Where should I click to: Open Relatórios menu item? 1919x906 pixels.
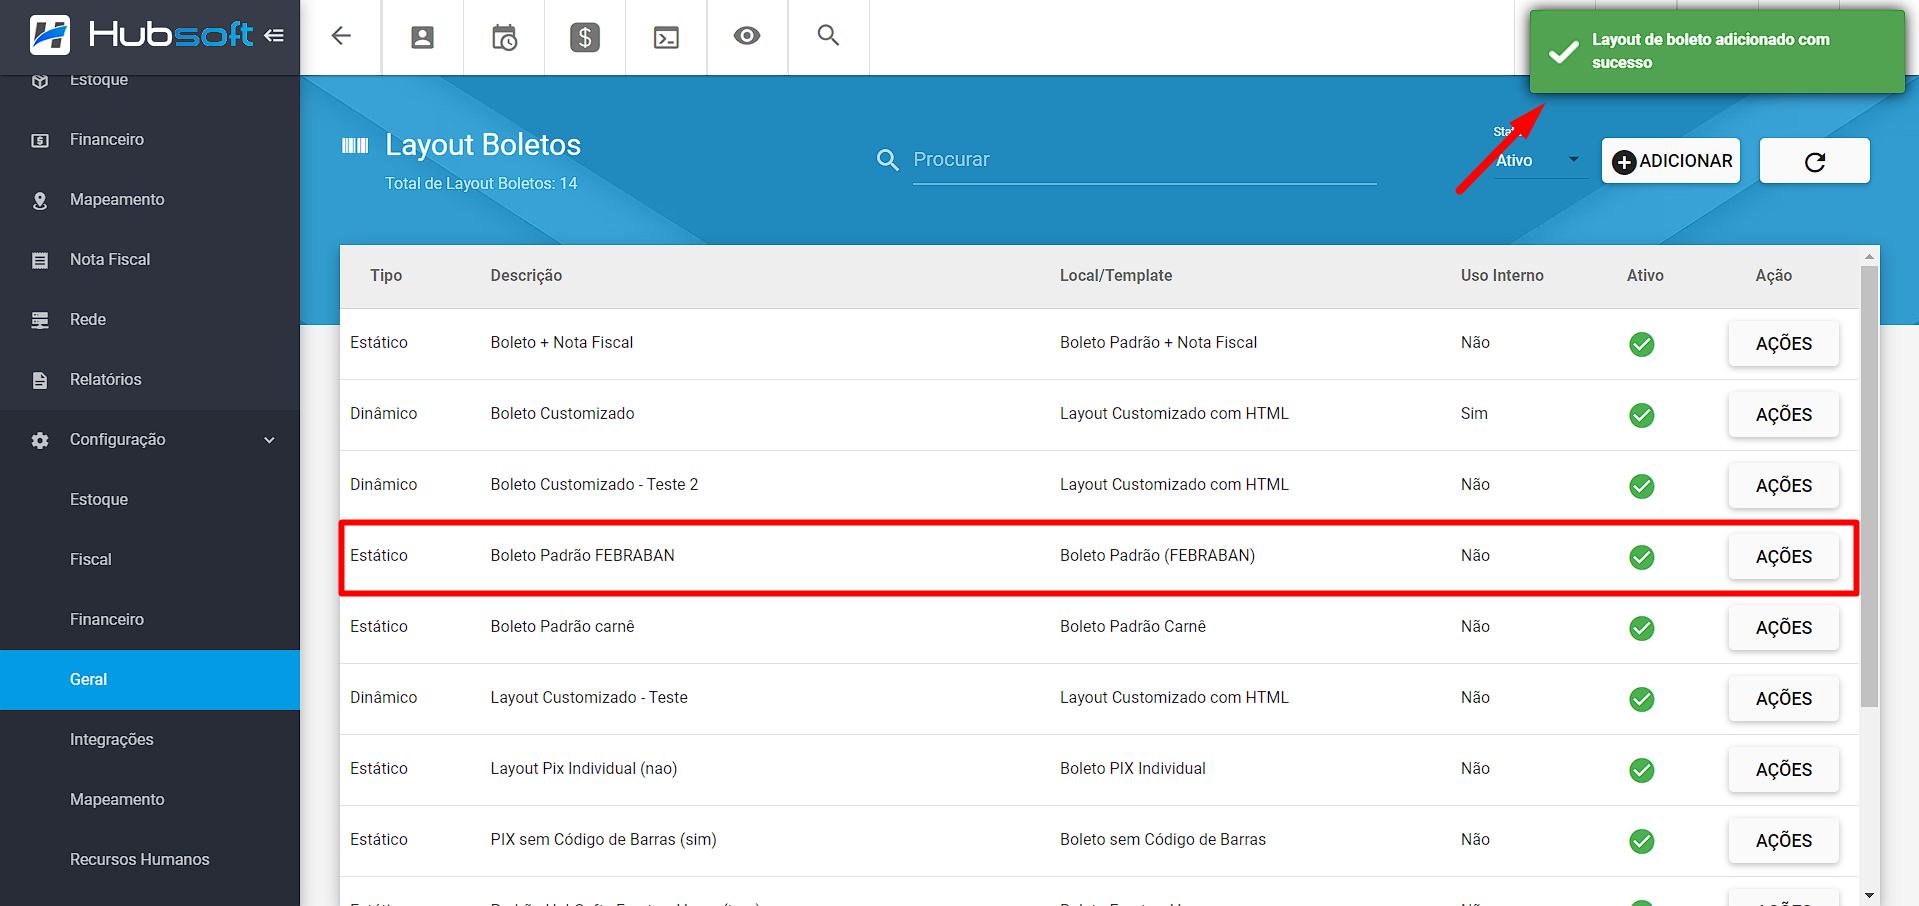[150, 380]
